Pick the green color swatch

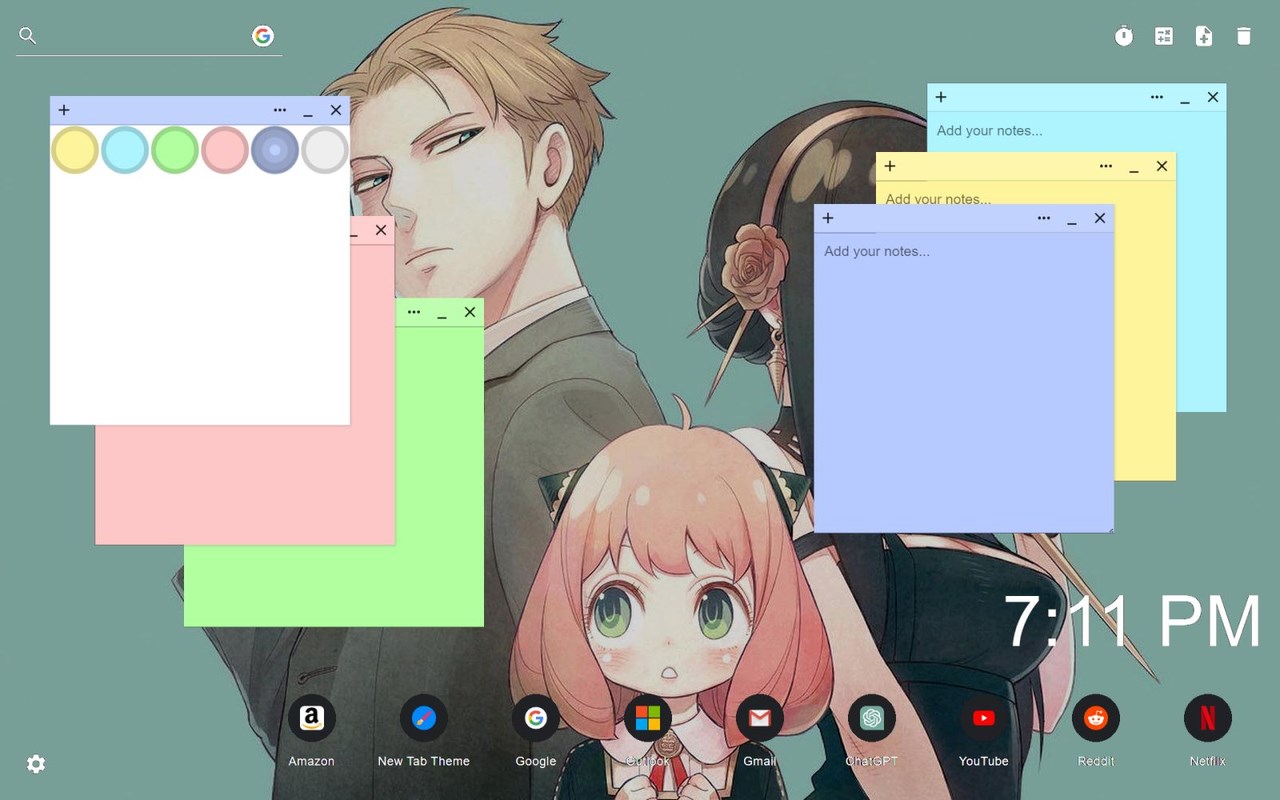click(175, 150)
